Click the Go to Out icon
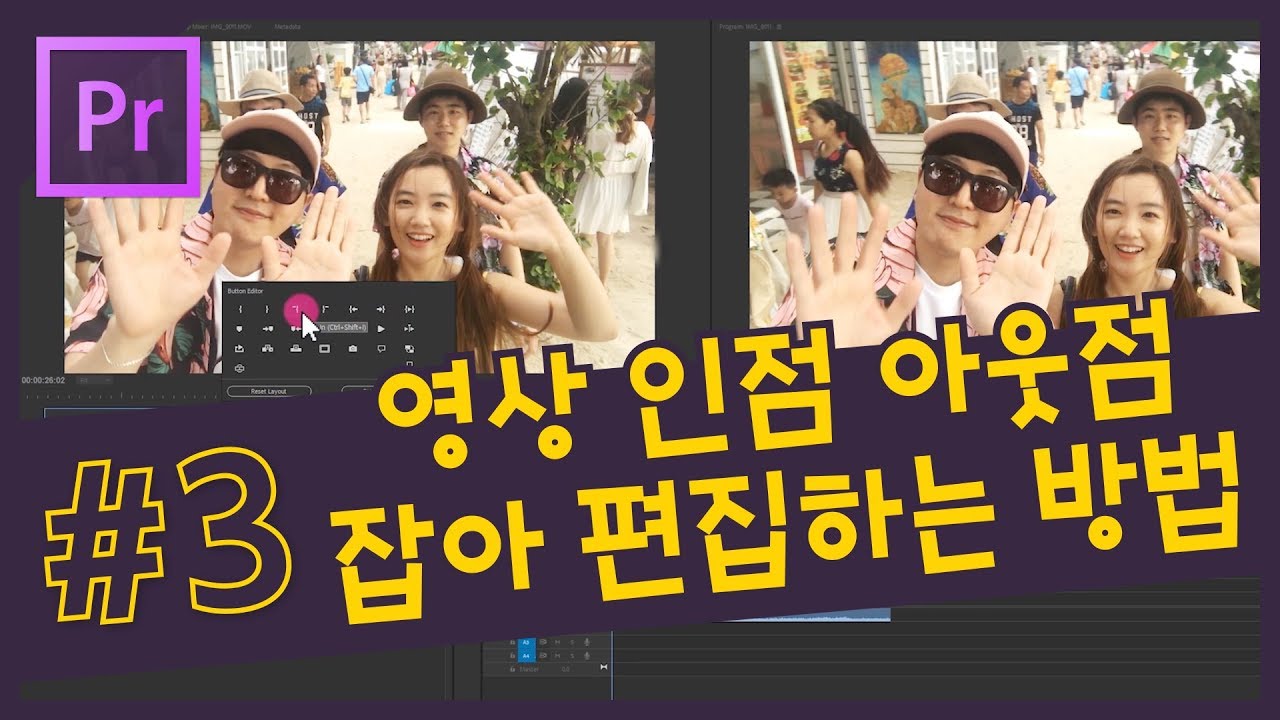Image resolution: width=1280 pixels, height=720 pixels. click(x=381, y=309)
